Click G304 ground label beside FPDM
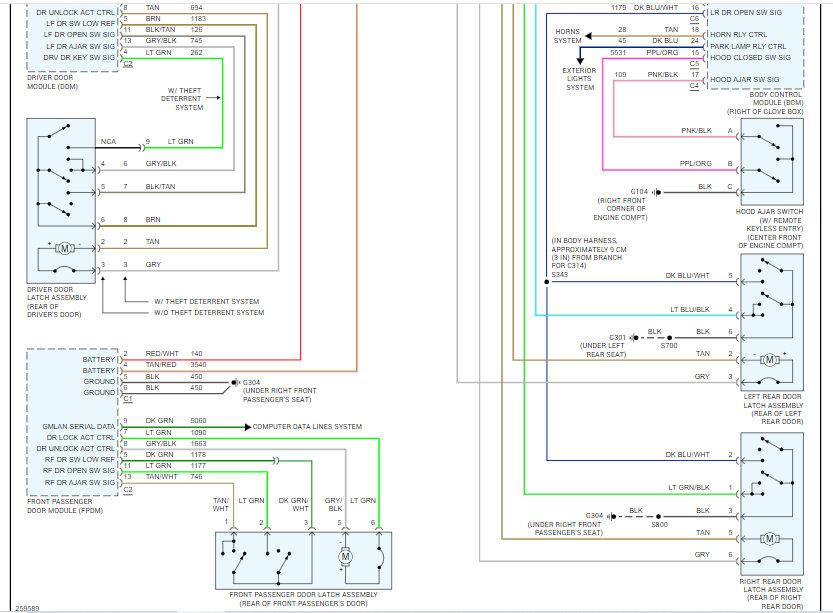The width and height of the screenshot is (833, 613). tap(251, 382)
